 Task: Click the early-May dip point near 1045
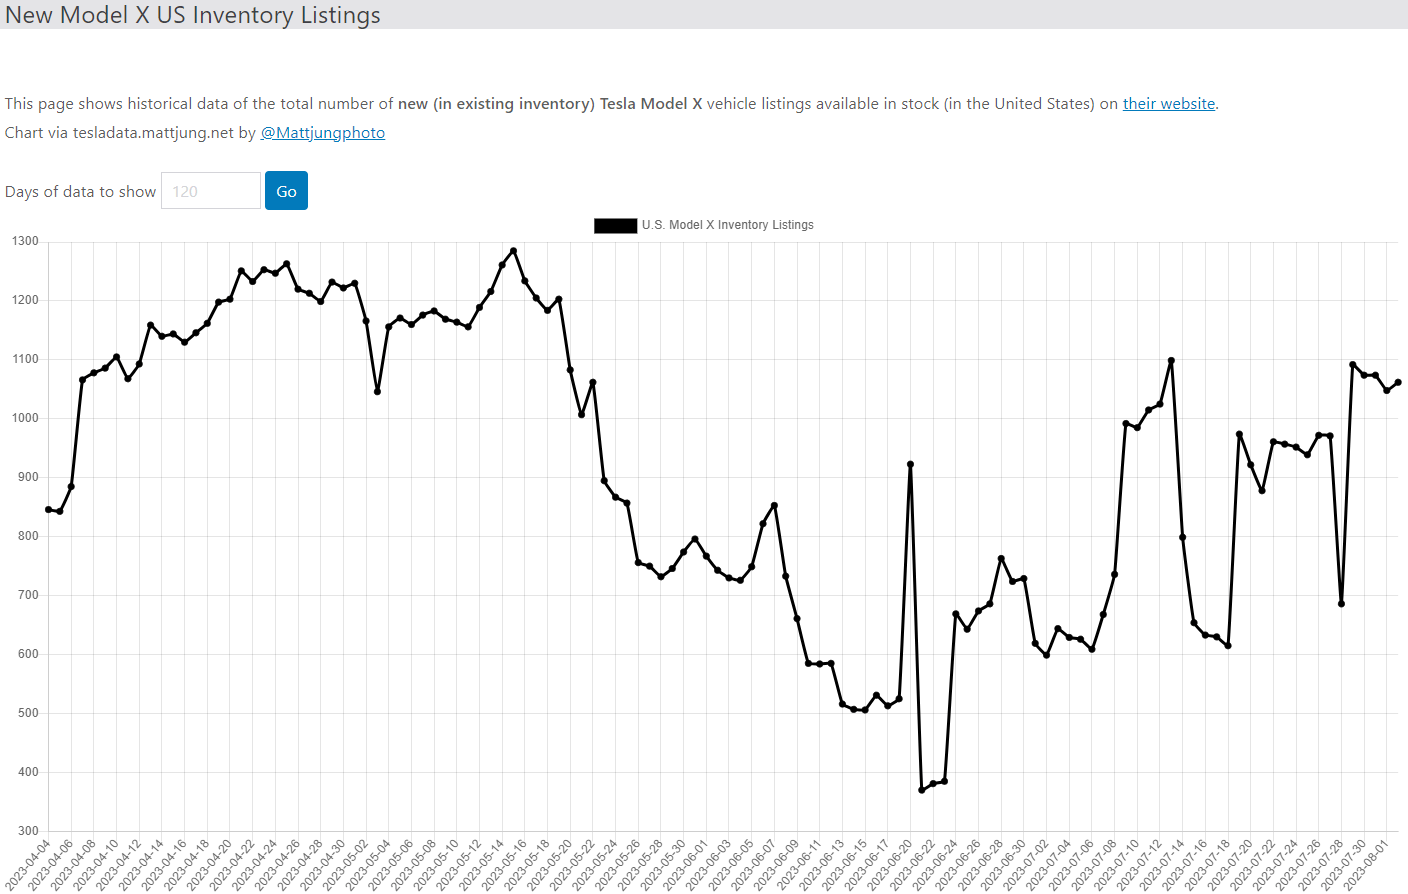pos(377,392)
